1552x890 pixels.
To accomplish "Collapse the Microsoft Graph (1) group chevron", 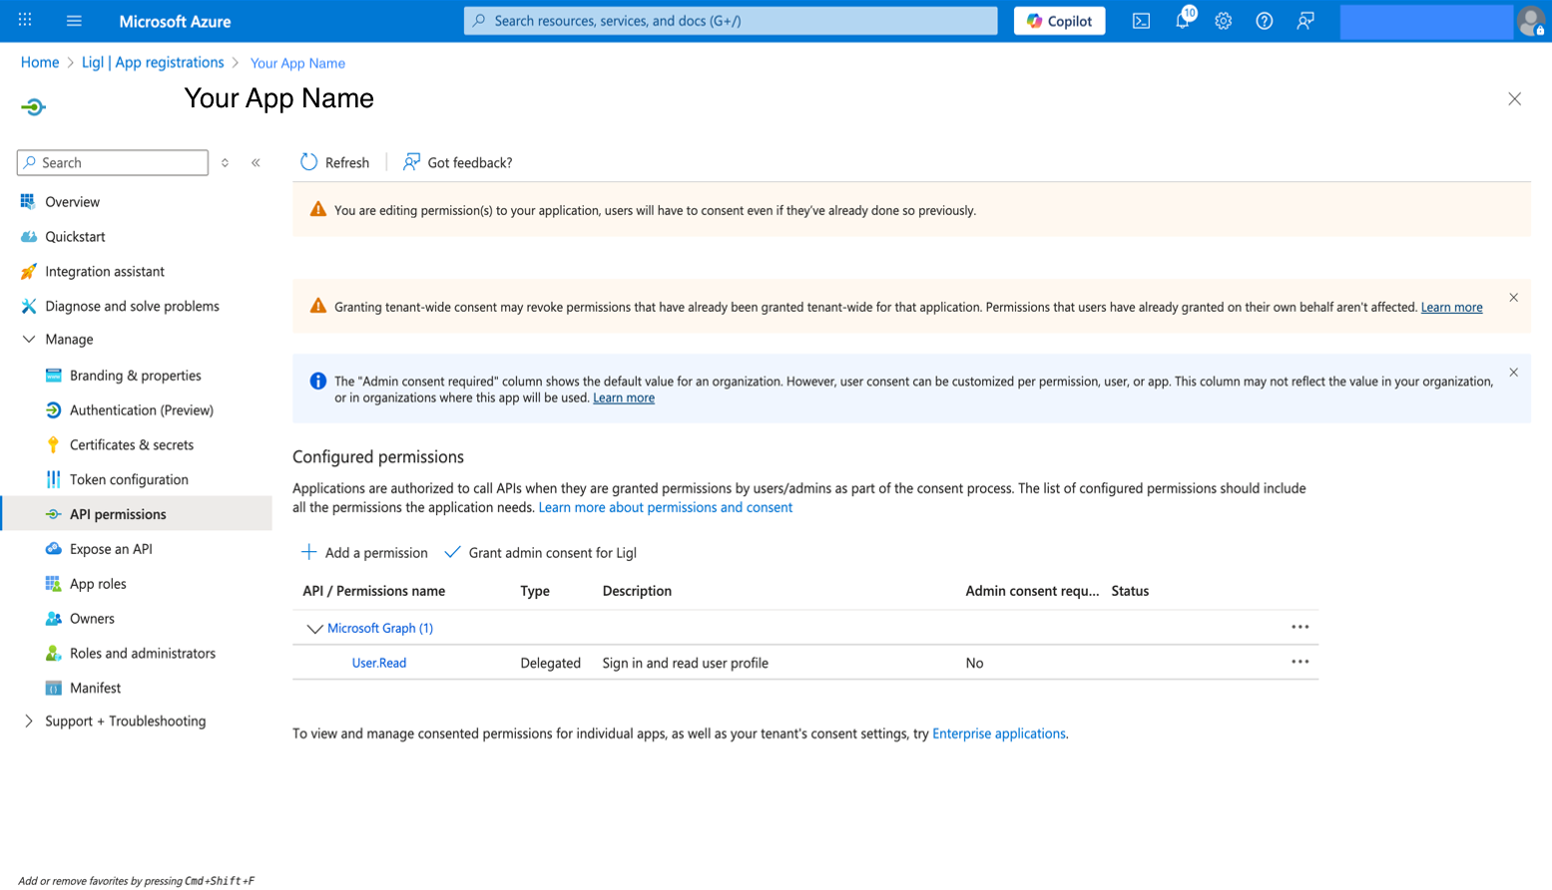I will click(x=314, y=629).
